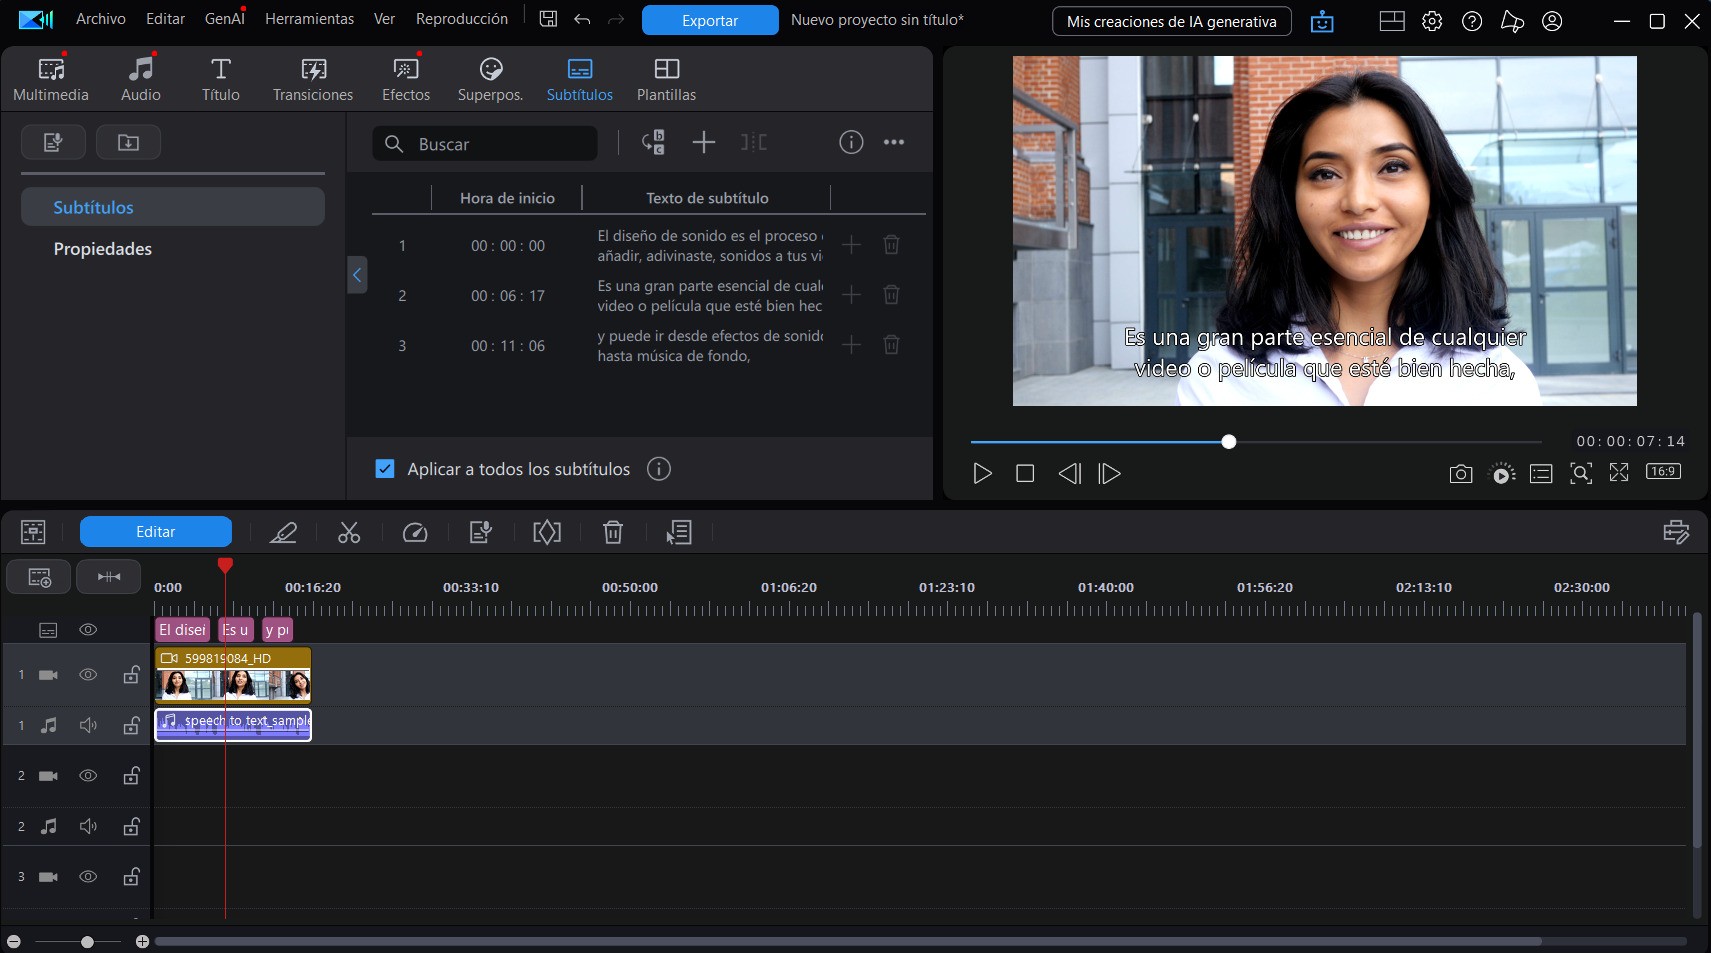Switch to the Propiedades tab
Image resolution: width=1711 pixels, height=953 pixels.
click(102, 248)
